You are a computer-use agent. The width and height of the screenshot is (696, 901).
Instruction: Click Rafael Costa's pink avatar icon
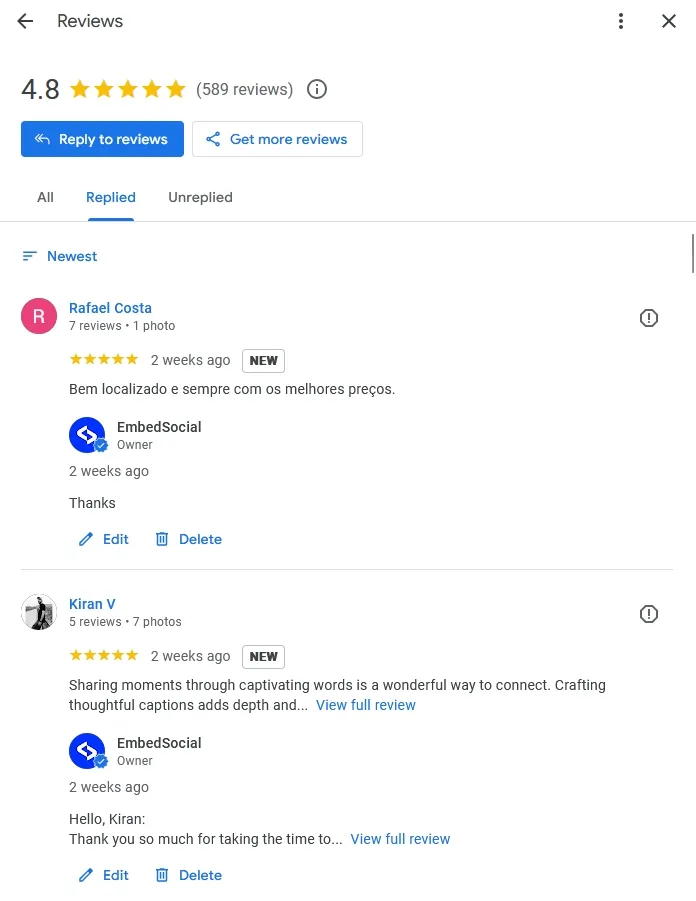[39, 317]
